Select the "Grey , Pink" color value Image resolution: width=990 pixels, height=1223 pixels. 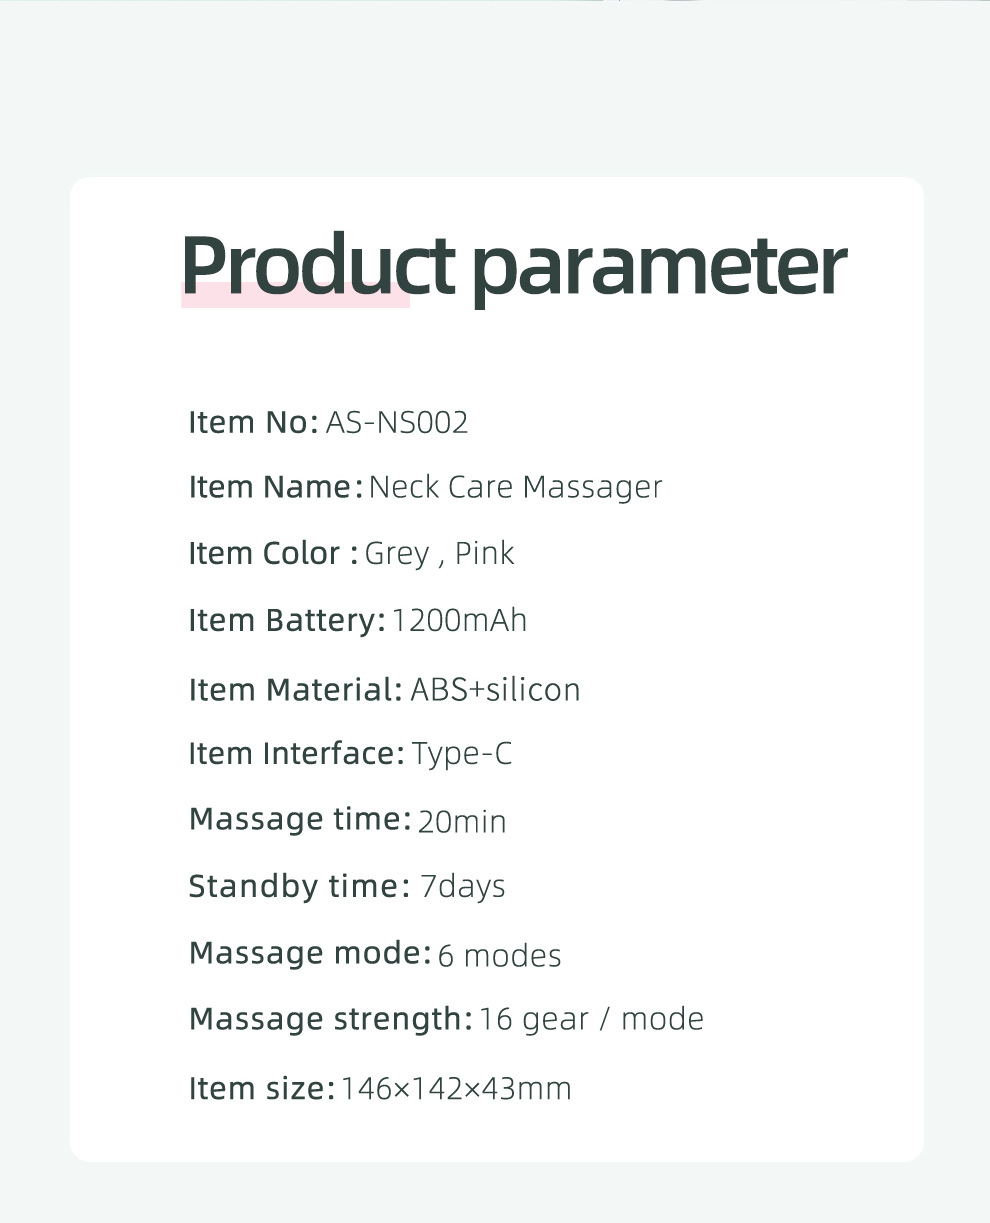[x=439, y=553]
